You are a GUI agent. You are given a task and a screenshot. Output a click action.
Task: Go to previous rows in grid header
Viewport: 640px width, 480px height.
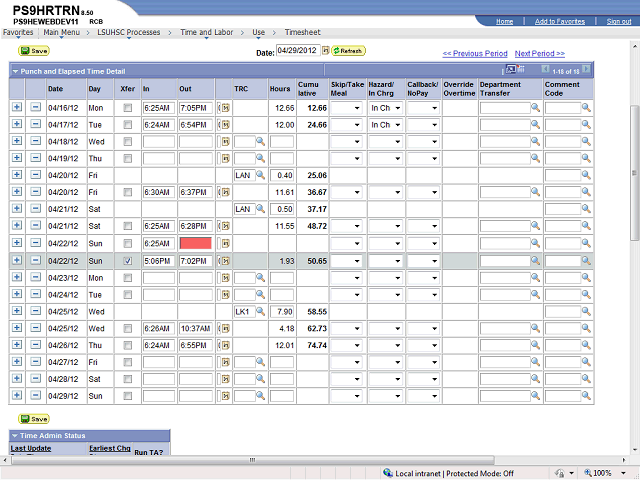click(x=545, y=69)
